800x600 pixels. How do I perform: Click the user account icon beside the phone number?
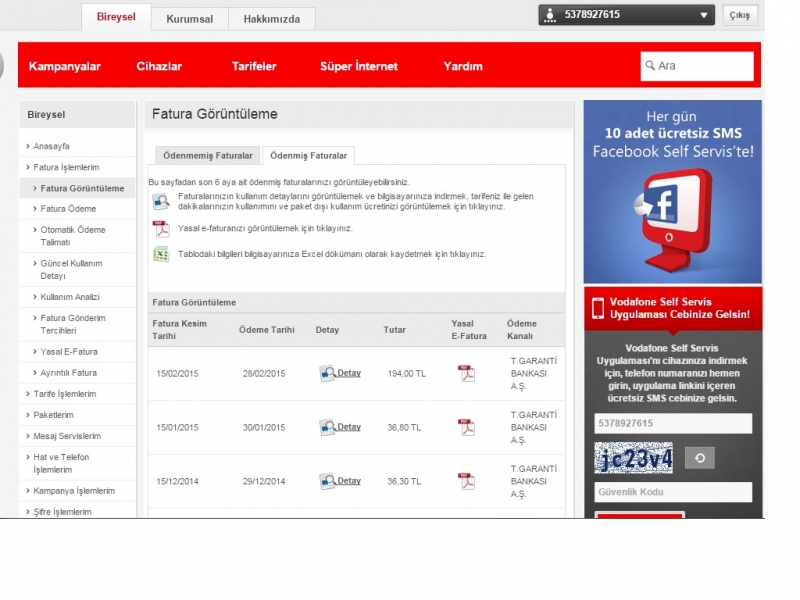click(549, 15)
